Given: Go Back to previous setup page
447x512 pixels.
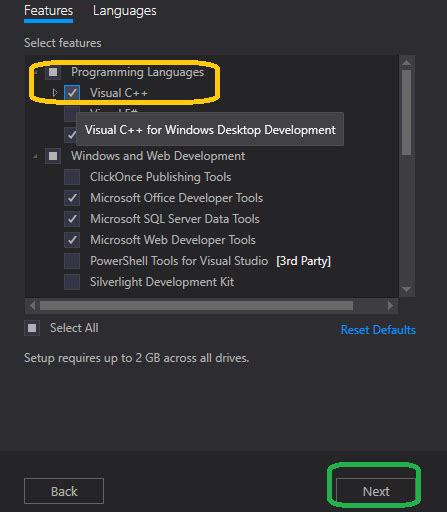Looking at the screenshot, I should coord(64,491).
